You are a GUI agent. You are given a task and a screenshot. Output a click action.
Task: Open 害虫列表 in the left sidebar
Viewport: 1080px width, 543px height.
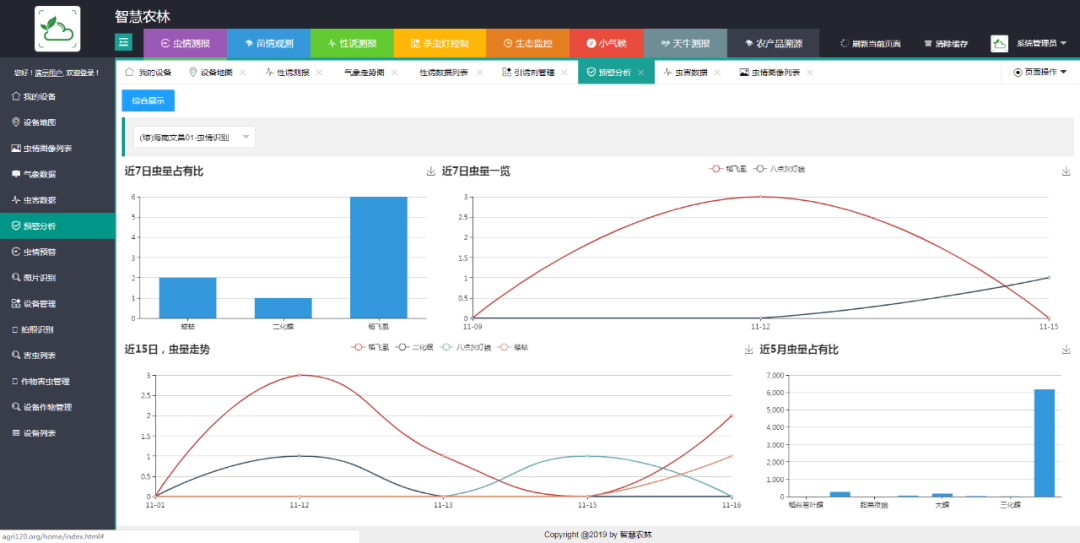57,355
